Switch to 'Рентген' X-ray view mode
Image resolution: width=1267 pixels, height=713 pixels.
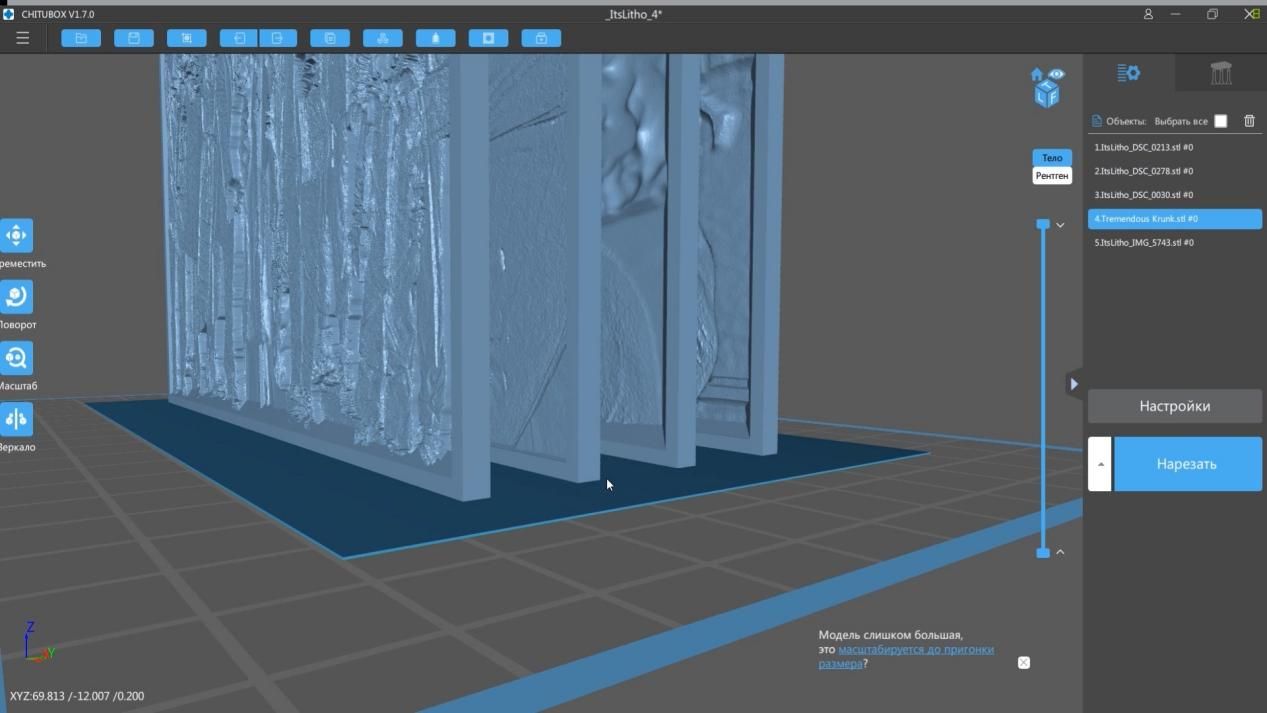pos(1052,176)
